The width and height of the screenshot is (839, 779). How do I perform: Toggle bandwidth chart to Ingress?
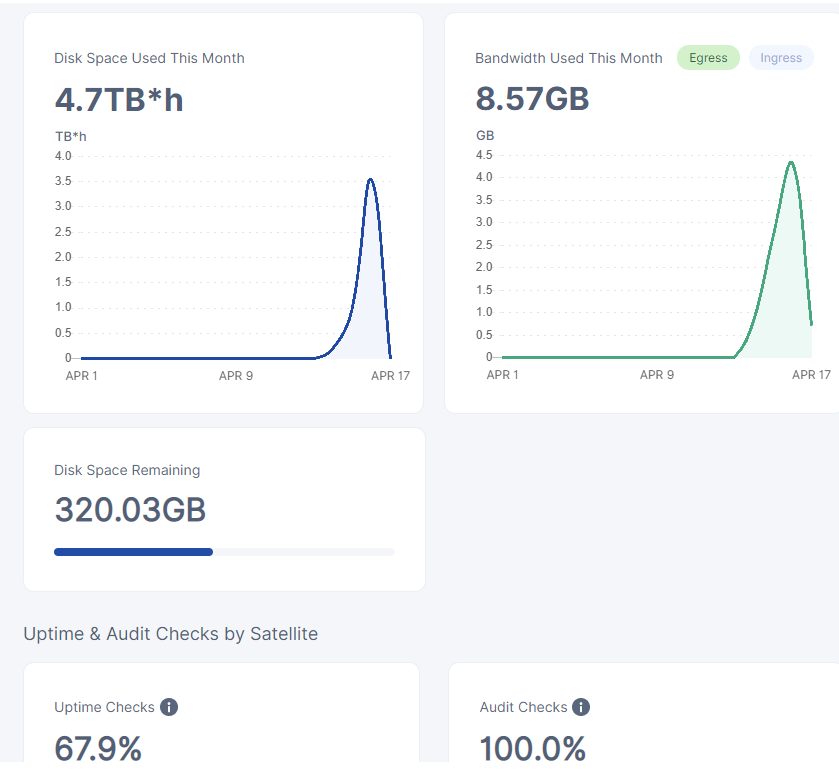click(781, 58)
